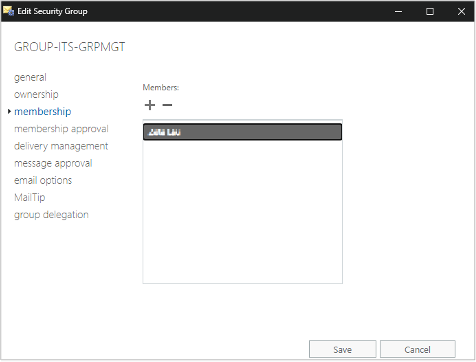Switch to email options section
476x362 pixels.
43,180
